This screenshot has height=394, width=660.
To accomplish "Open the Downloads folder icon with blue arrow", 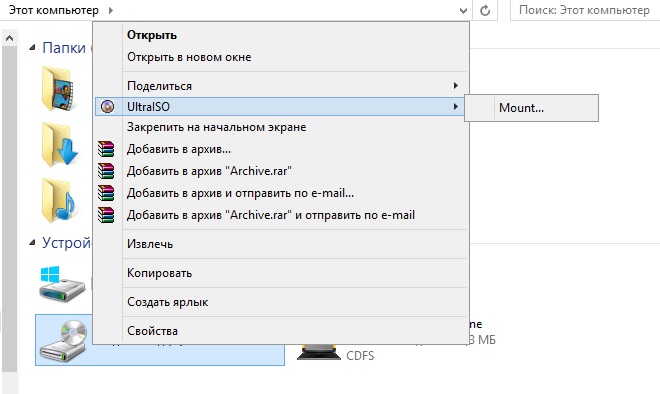I will [x=60, y=144].
